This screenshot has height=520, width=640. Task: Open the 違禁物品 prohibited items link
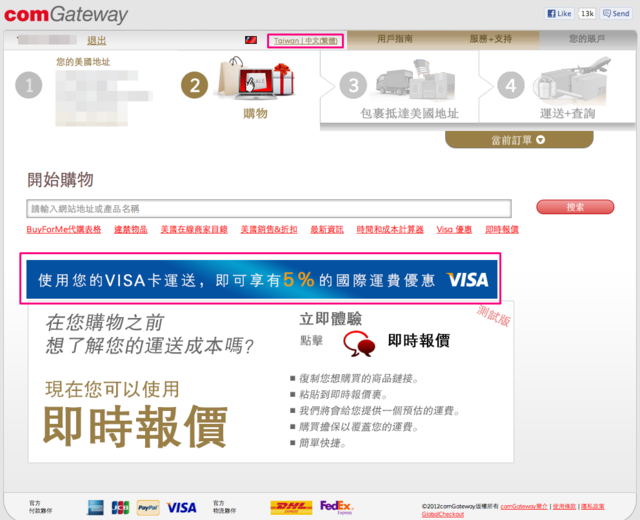click(x=131, y=229)
